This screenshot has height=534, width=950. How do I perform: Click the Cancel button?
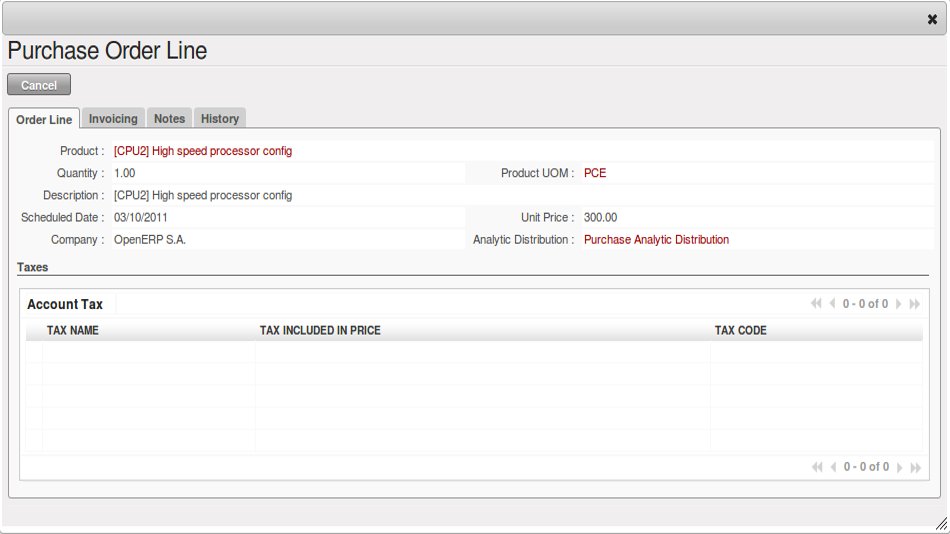(39, 85)
